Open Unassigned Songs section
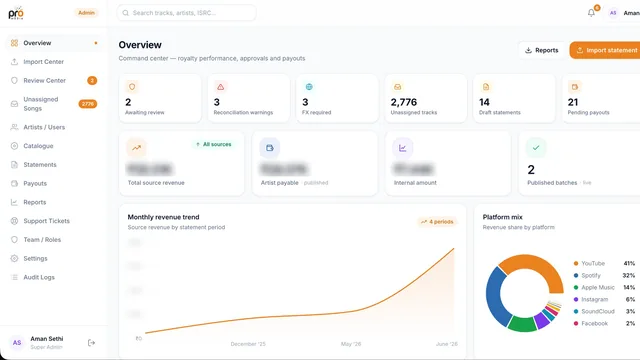Viewport: 640px width, 360px height. pos(54,104)
